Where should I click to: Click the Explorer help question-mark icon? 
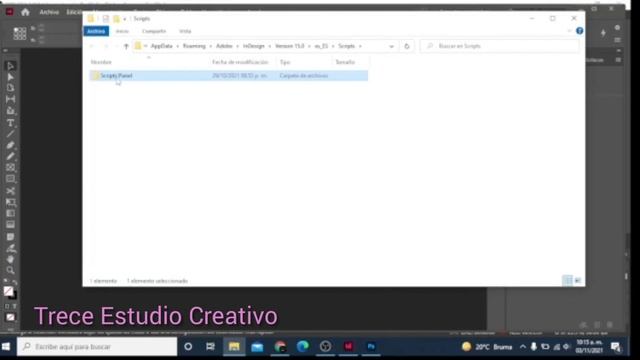click(579, 31)
